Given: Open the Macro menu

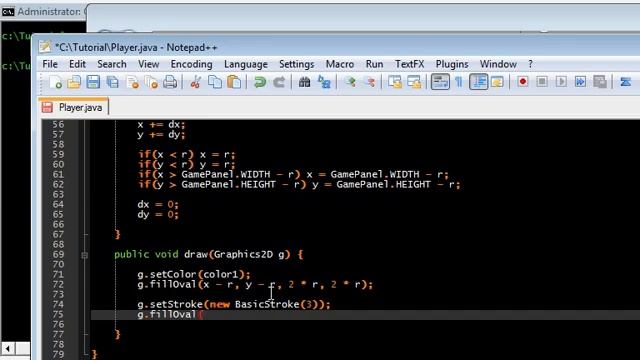Looking at the screenshot, I should tap(340, 64).
